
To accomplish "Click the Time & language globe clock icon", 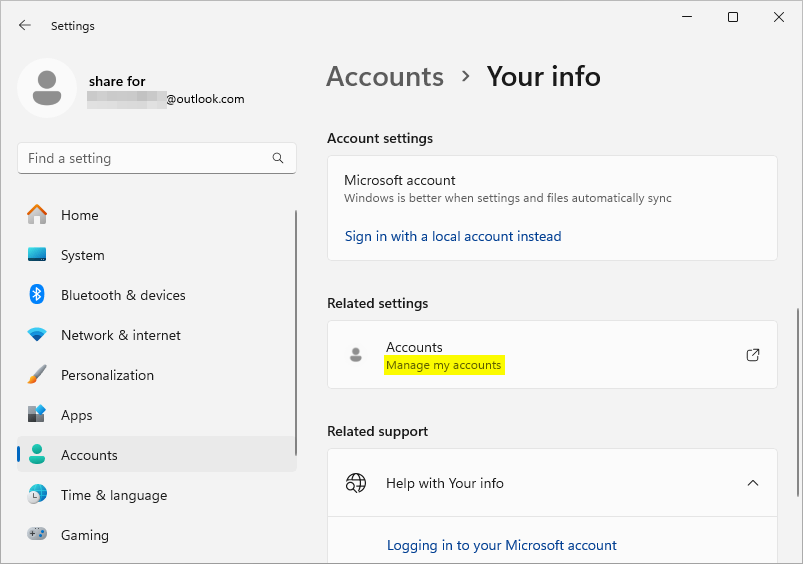I will [x=37, y=494].
